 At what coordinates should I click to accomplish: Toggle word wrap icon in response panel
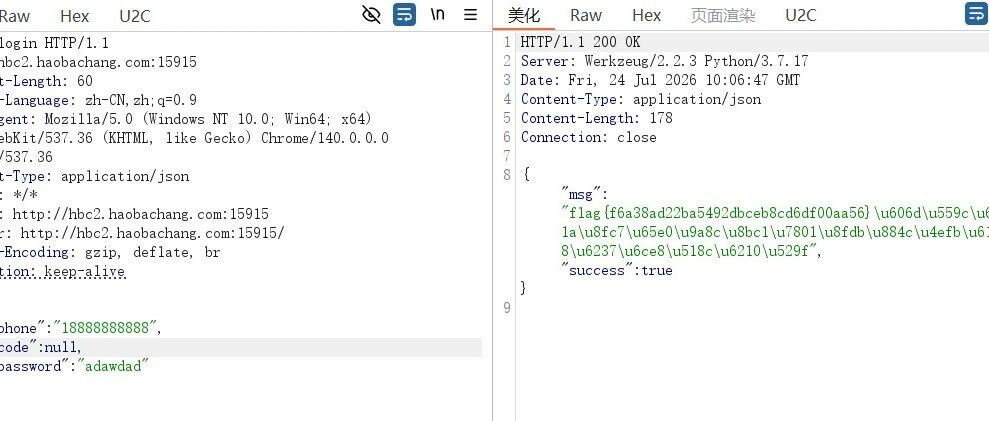[977, 15]
